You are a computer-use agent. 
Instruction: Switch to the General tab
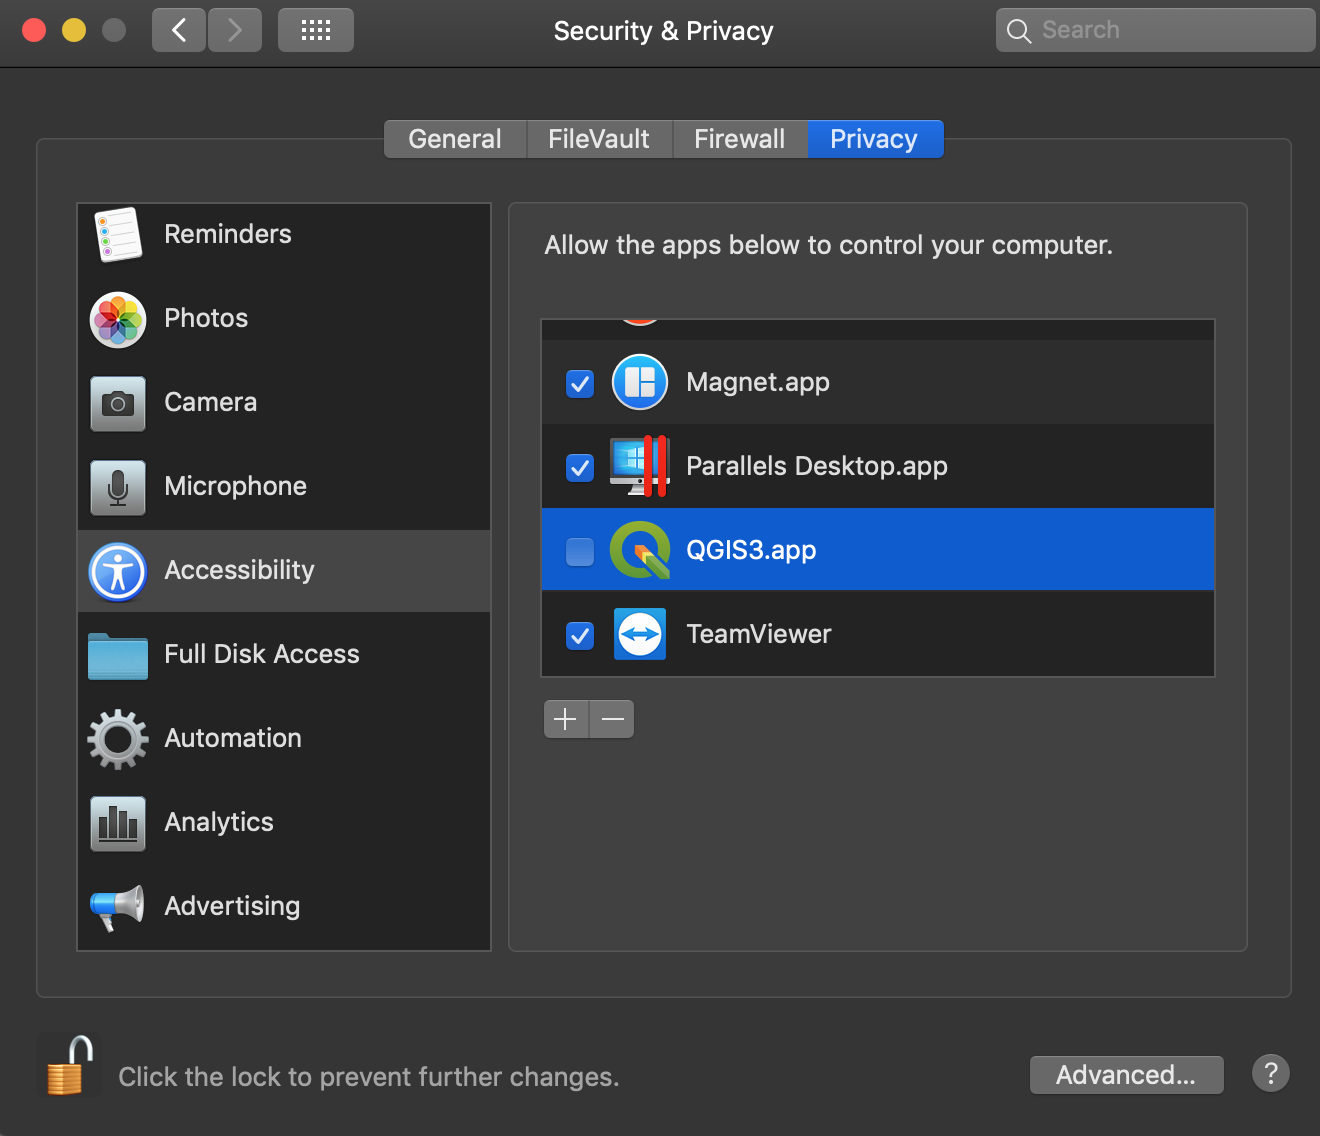pos(455,139)
